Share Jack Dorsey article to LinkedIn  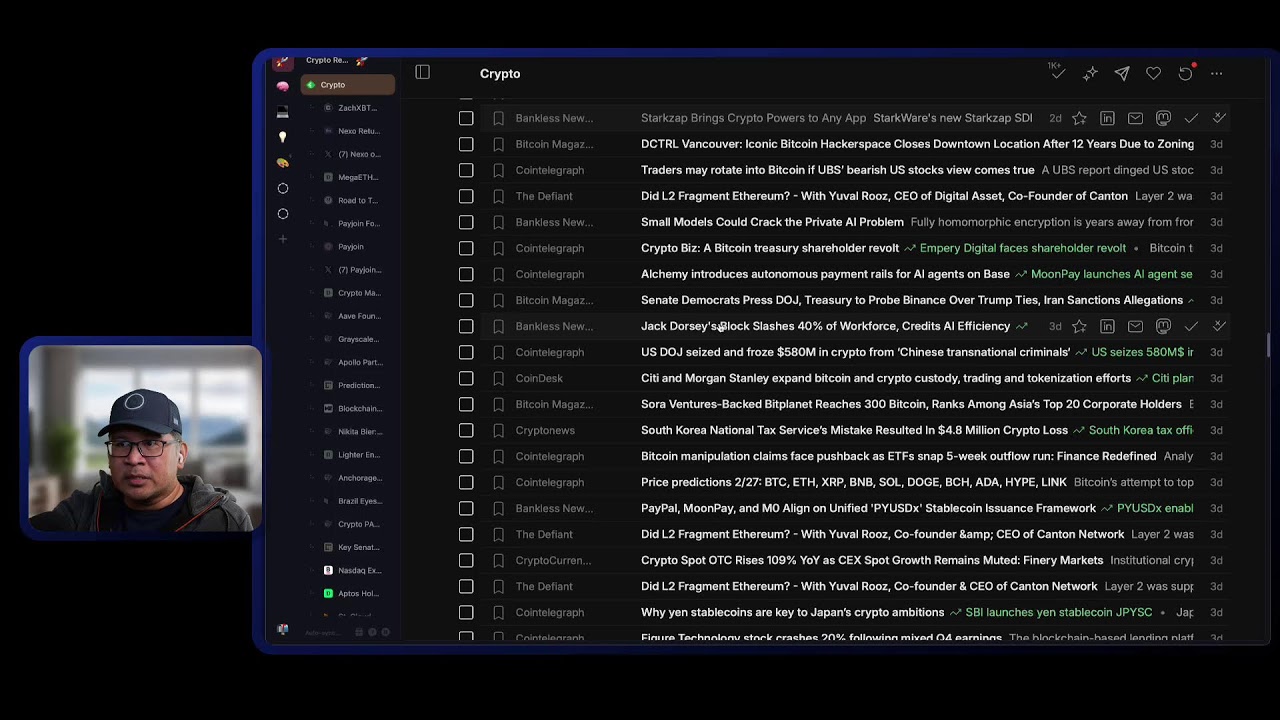pos(1107,326)
